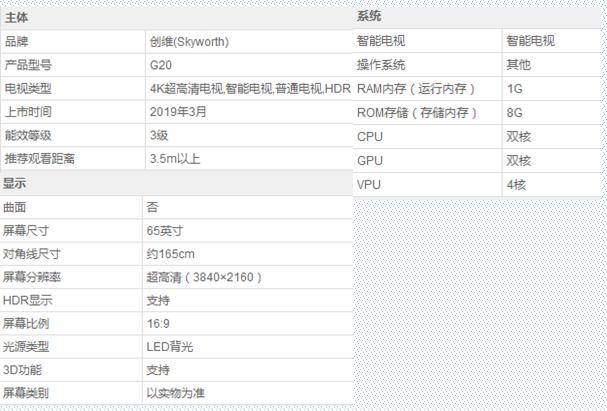Viewport: 607px width, 411px height.
Task: Click the 系统 section header
Action: point(369,17)
